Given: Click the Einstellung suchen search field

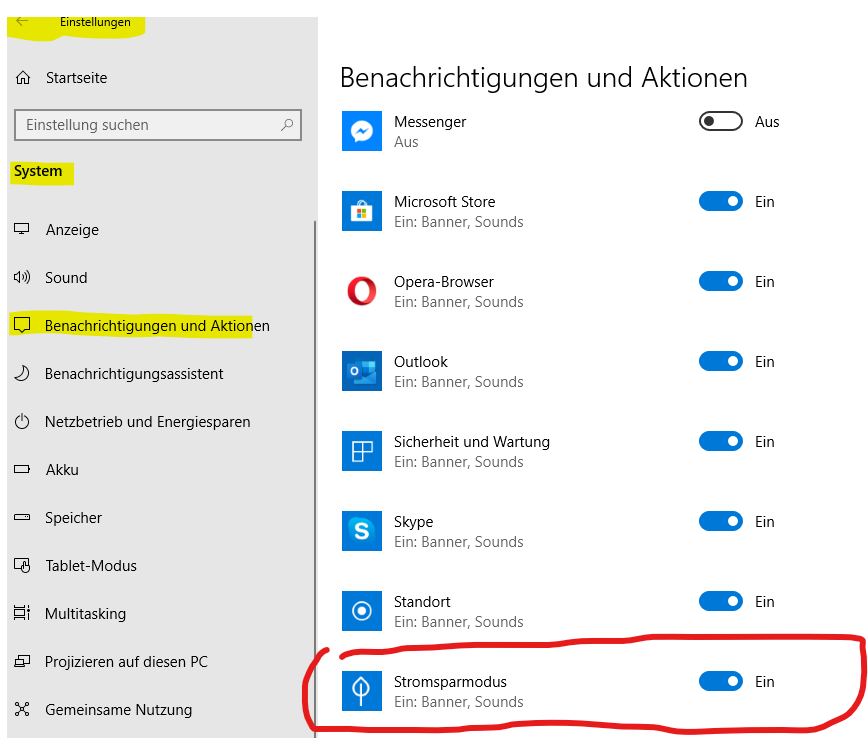Looking at the screenshot, I should (x=158, y=125).
